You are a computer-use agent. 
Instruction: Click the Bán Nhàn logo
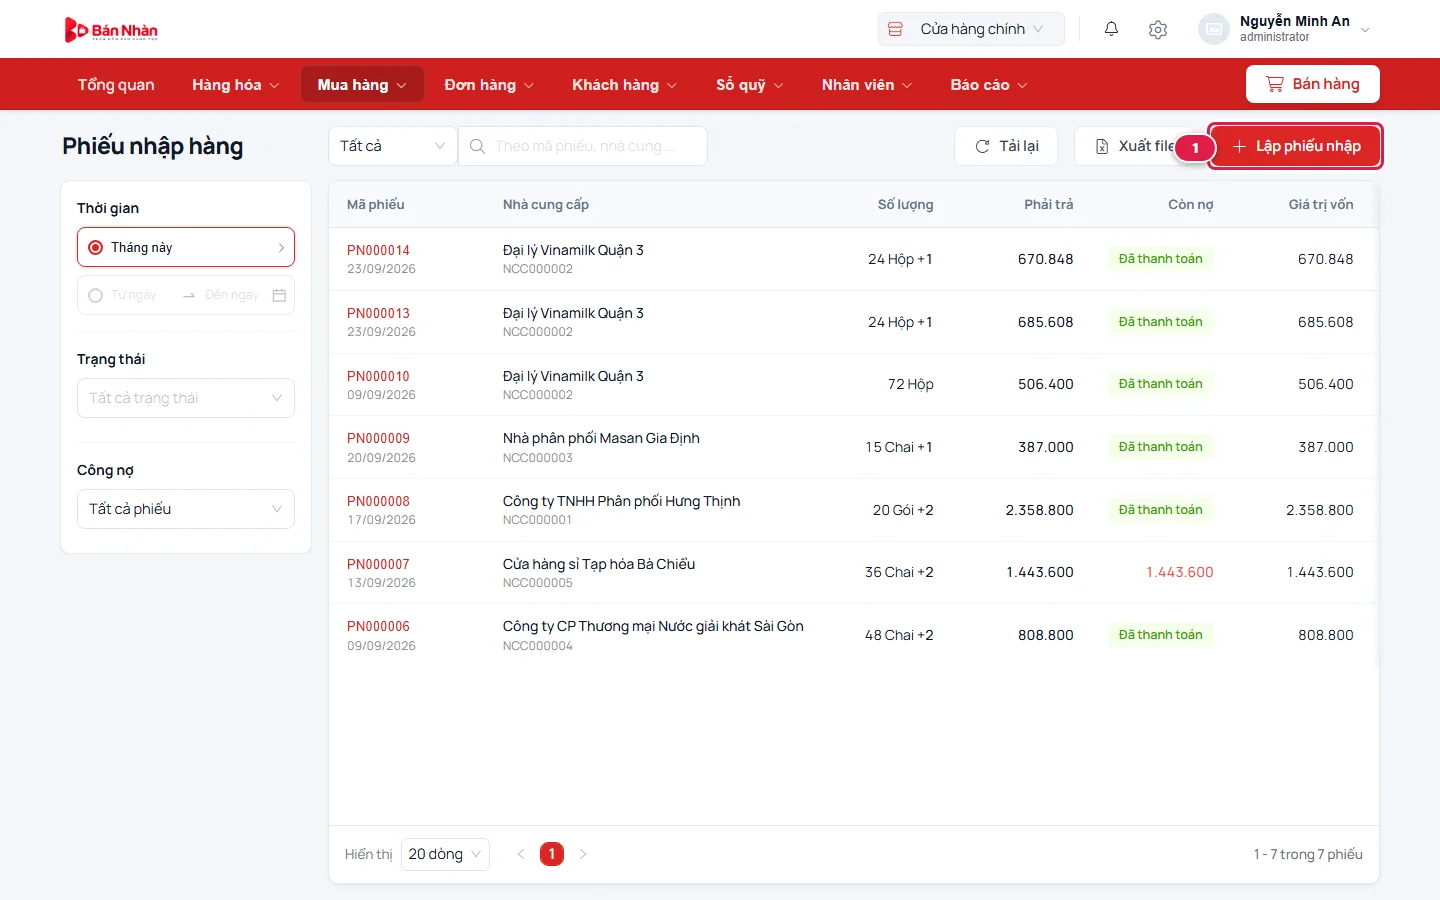click(111, 30)
